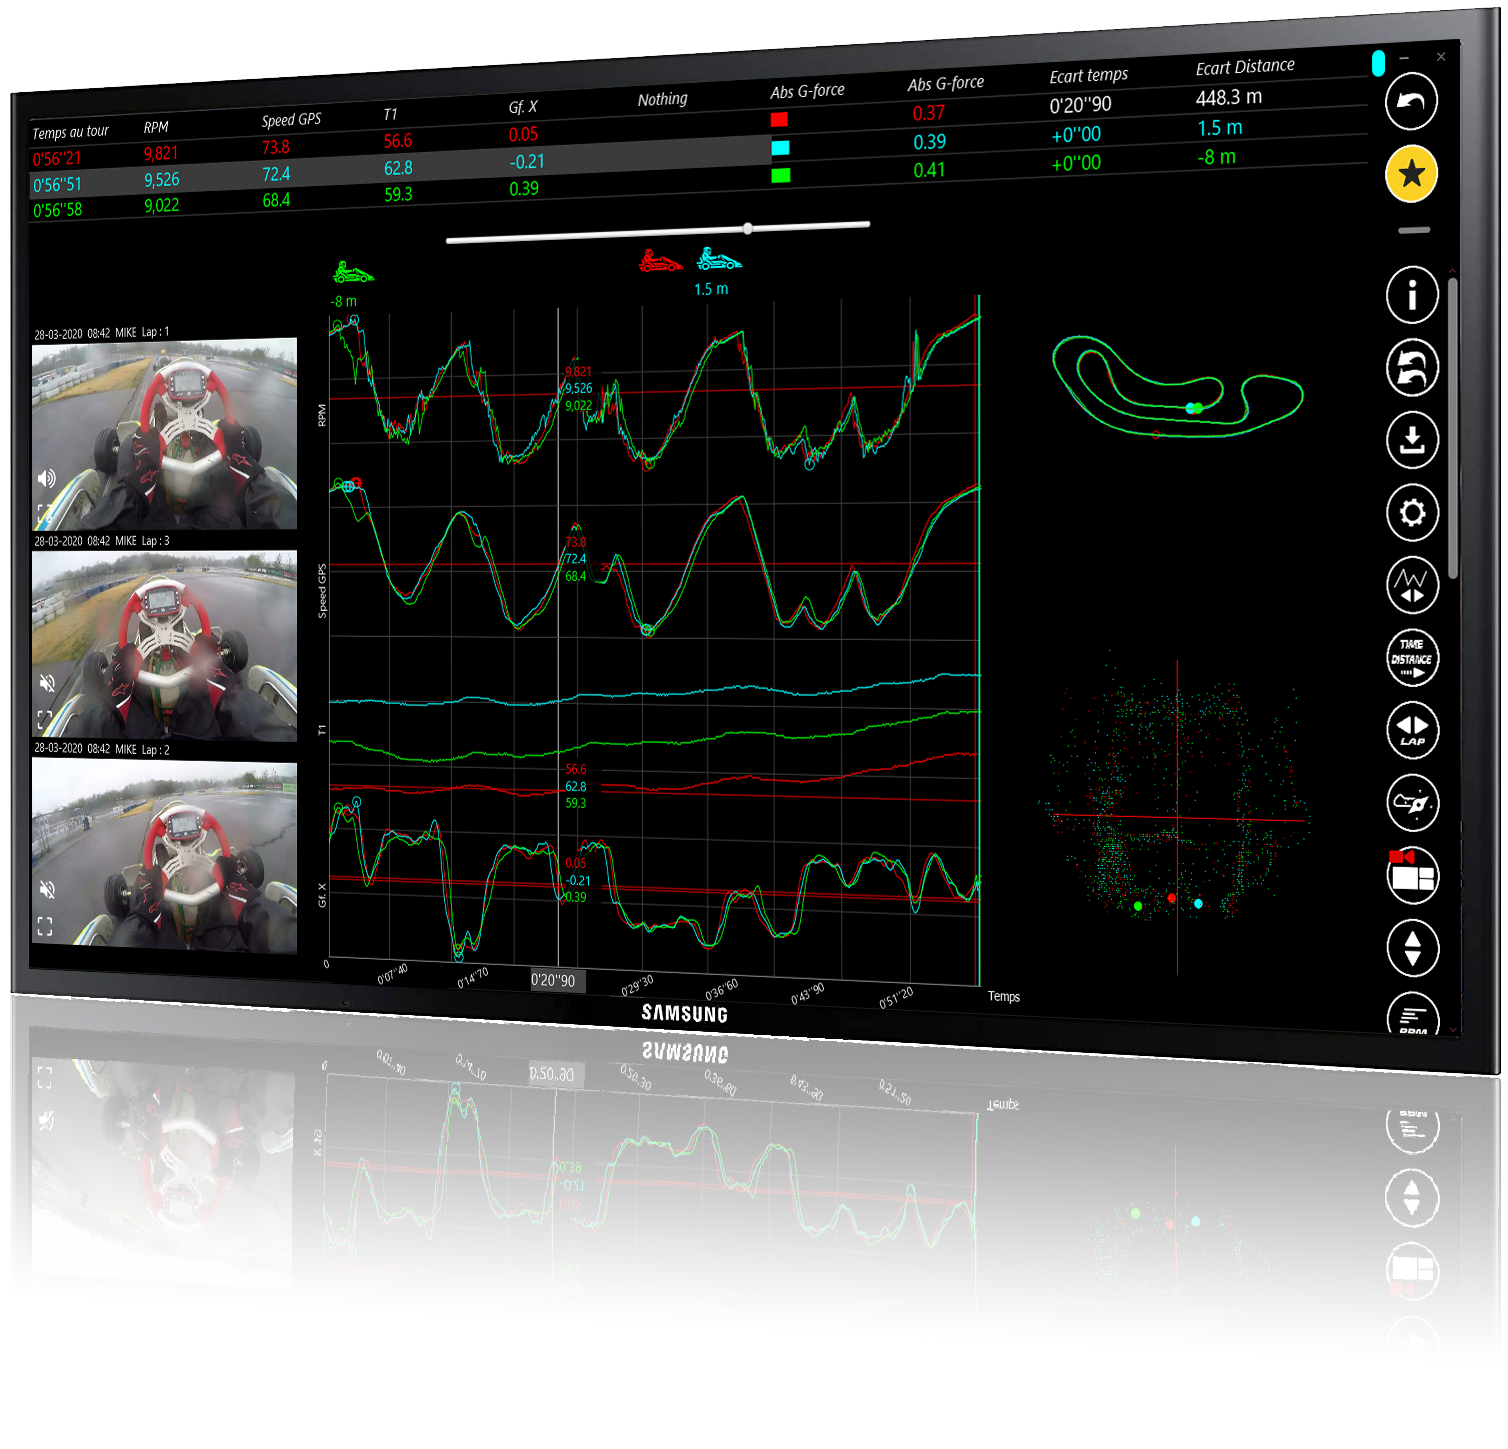
Task: Click the T1 column header
Action: [390, 114]
